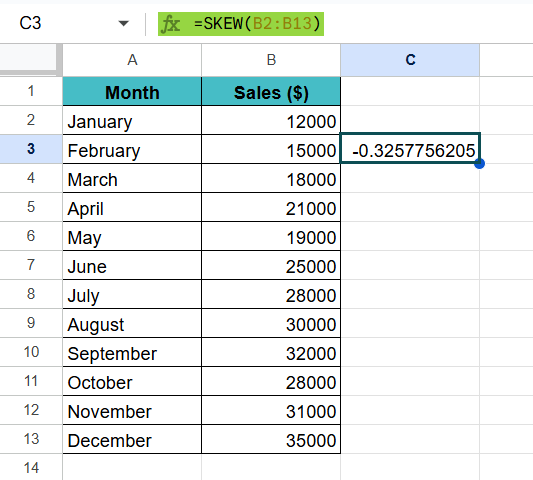Select row 10 header

(31, 352)
